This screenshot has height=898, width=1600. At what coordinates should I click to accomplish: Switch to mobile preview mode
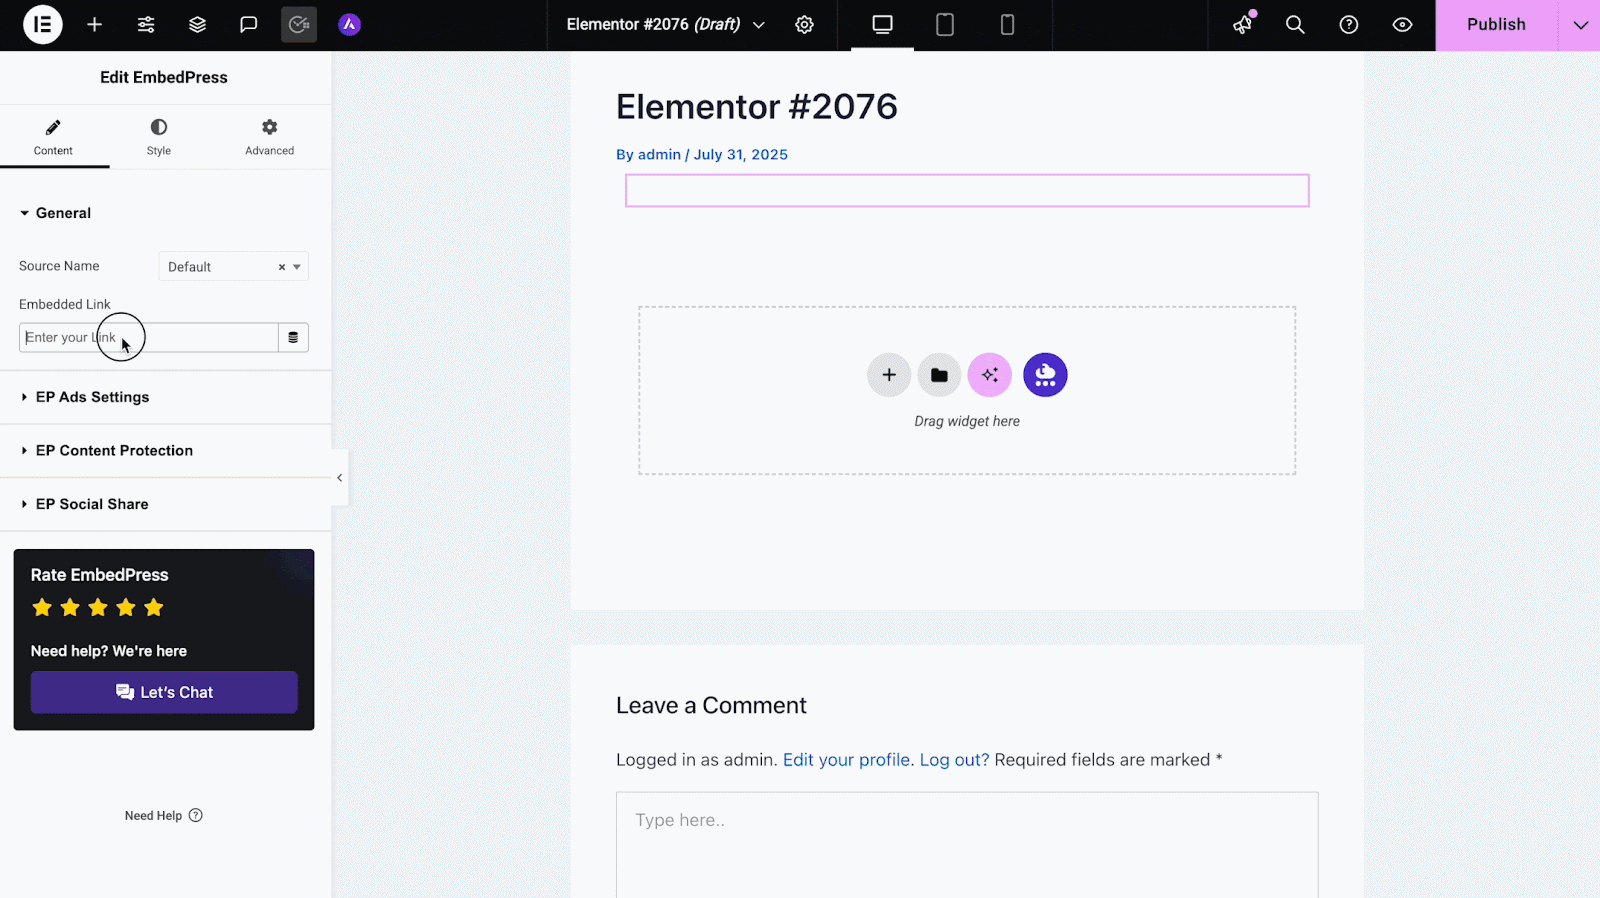1007,25
